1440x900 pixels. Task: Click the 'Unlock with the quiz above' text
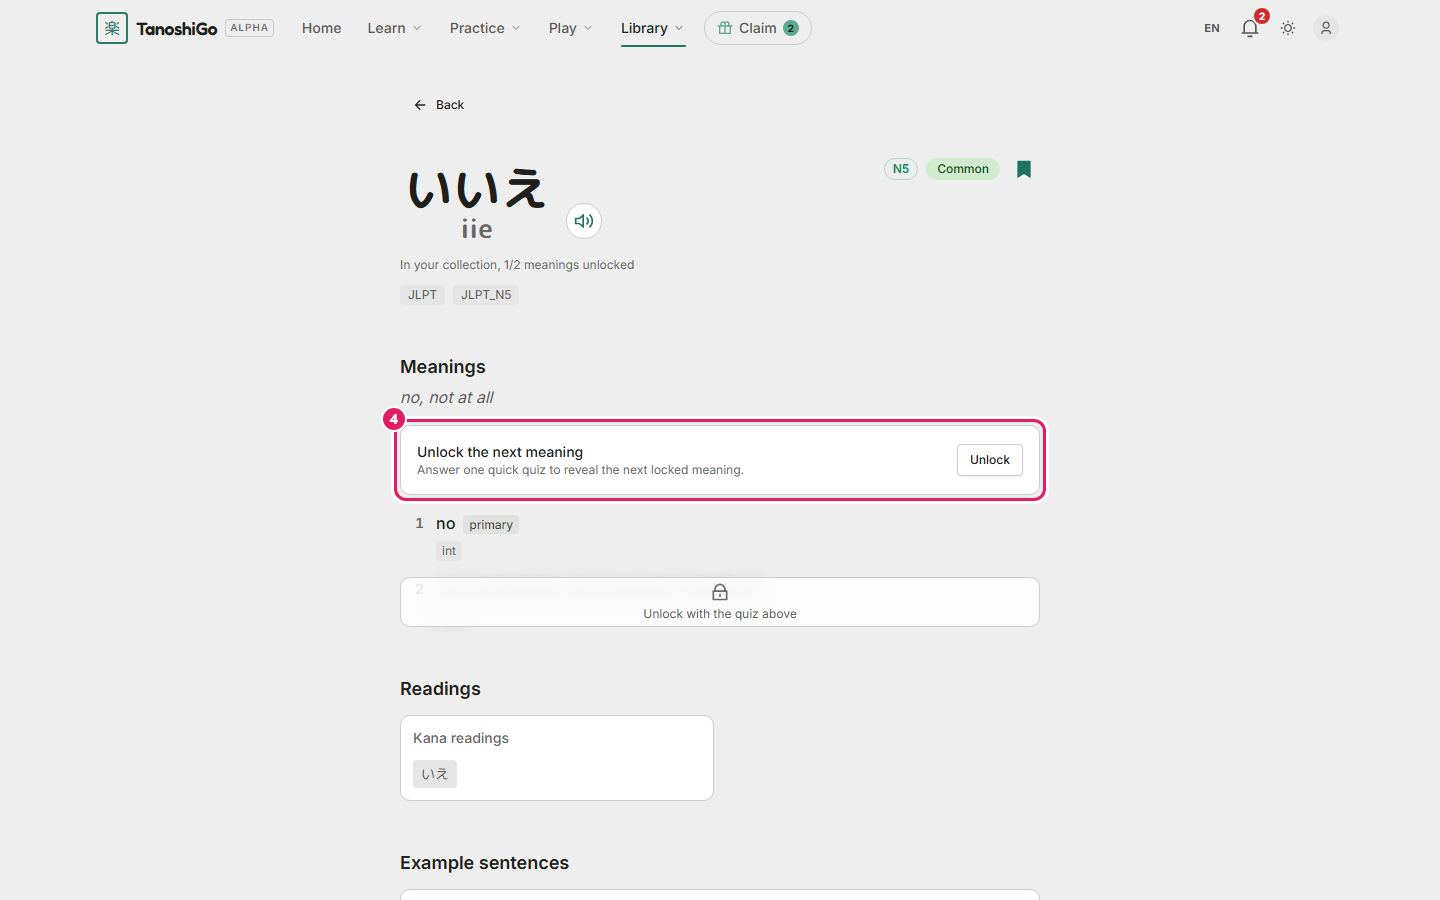point(720,614)
